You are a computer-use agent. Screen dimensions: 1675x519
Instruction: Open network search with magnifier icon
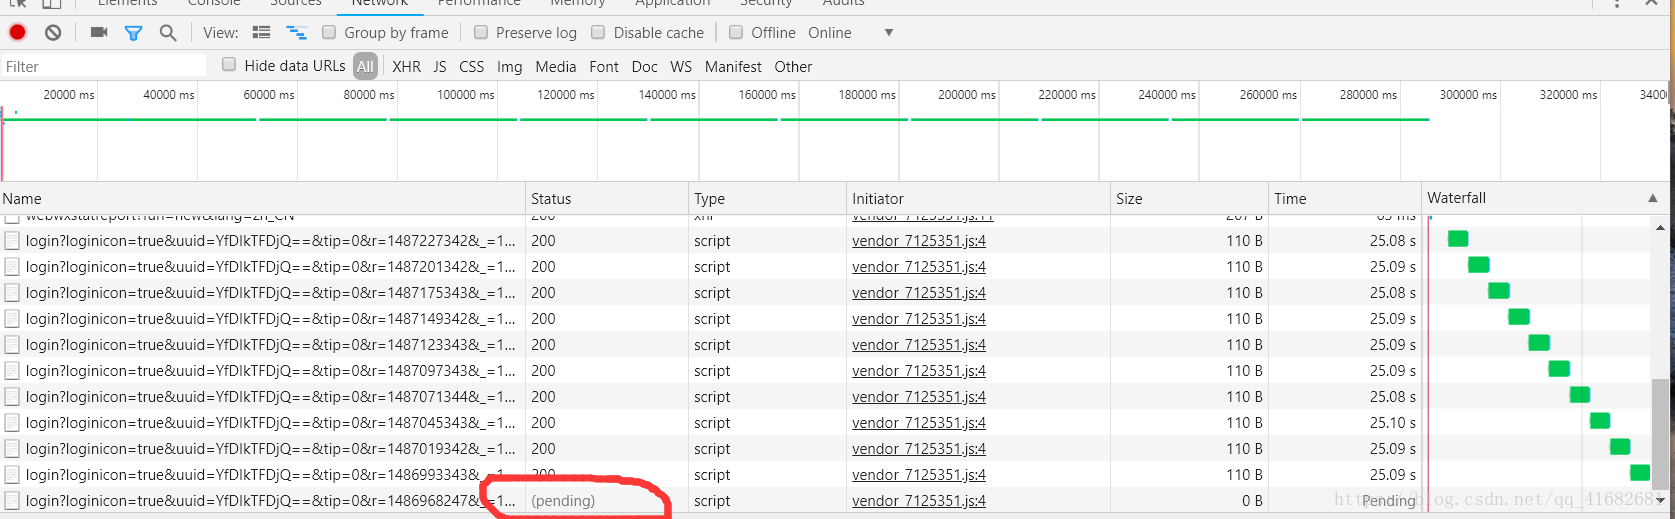tap(168, 33)
